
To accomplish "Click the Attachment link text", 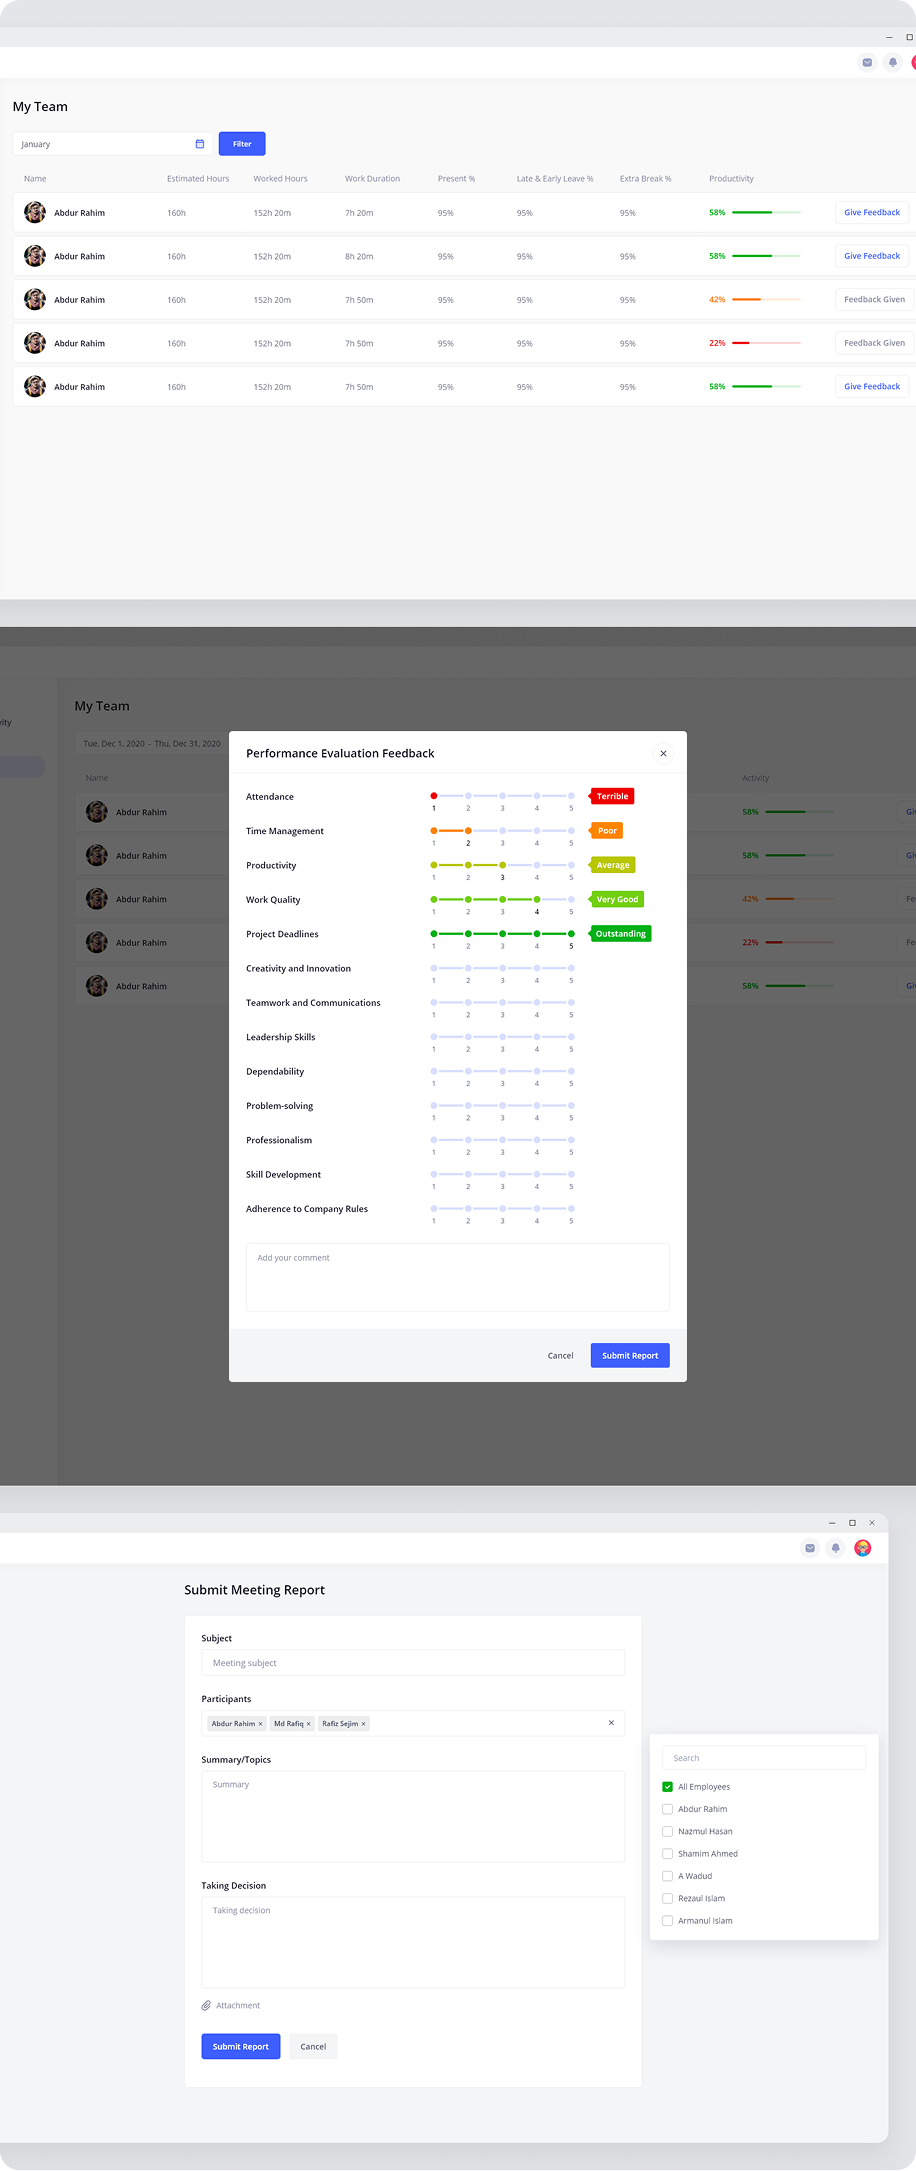I will point(238,2005).
